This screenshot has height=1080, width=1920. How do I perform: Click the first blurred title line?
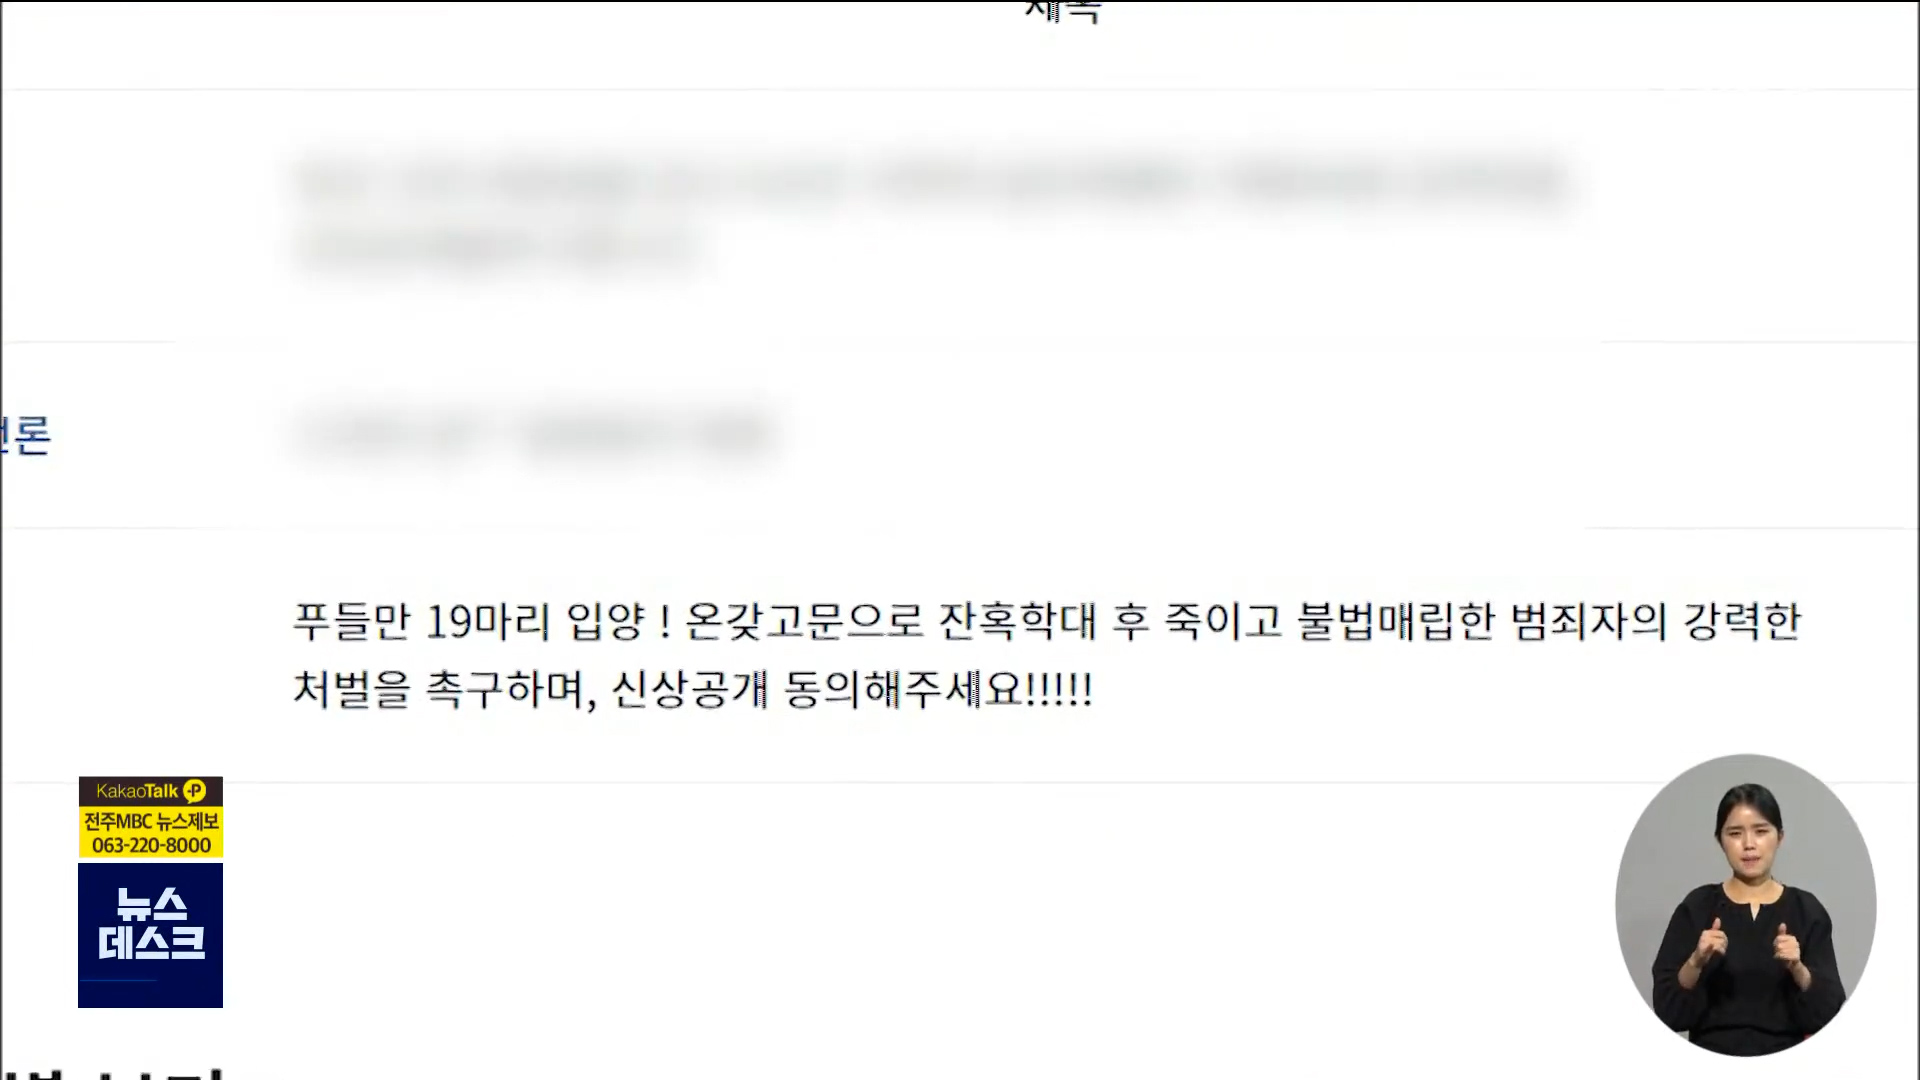932,184
